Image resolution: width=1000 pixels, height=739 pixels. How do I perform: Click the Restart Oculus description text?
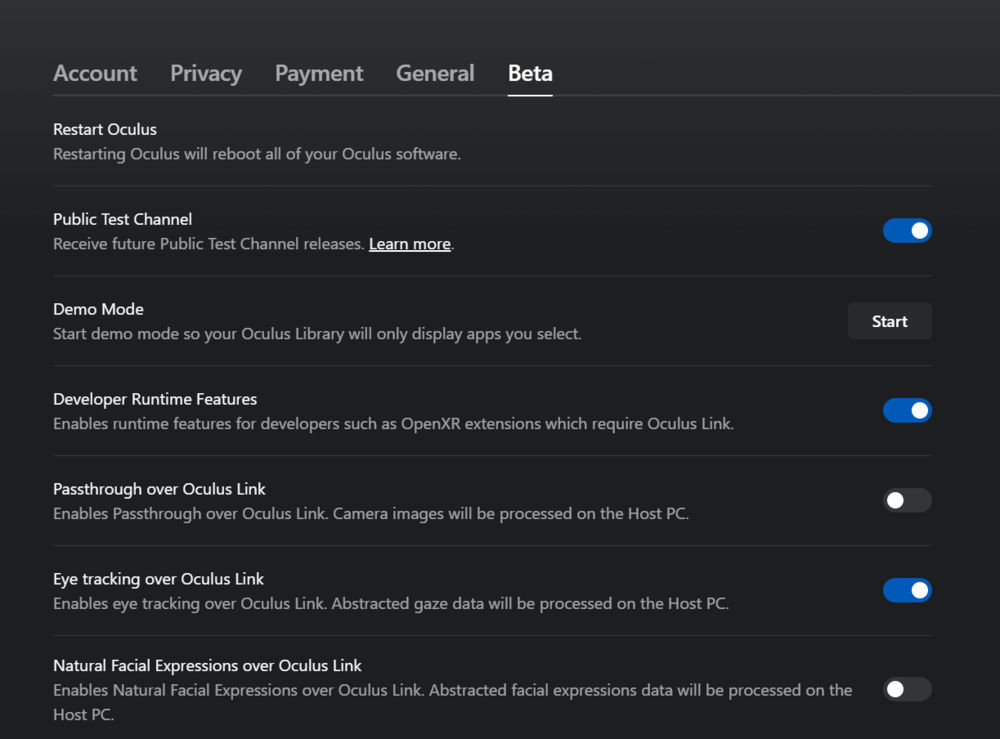point(256,154)
